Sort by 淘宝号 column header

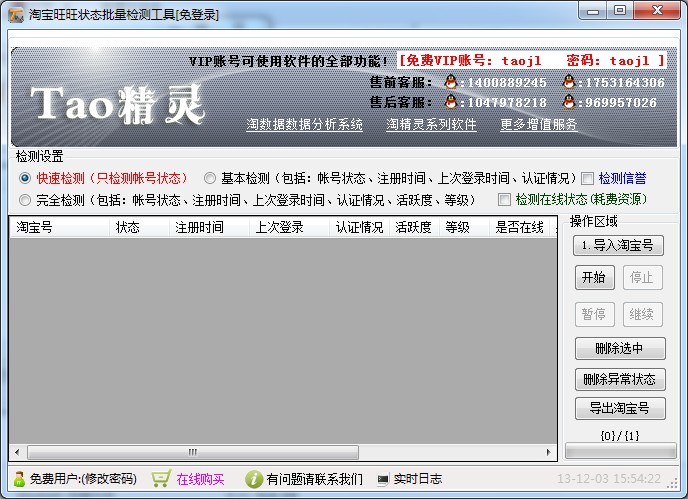(60, 227)
